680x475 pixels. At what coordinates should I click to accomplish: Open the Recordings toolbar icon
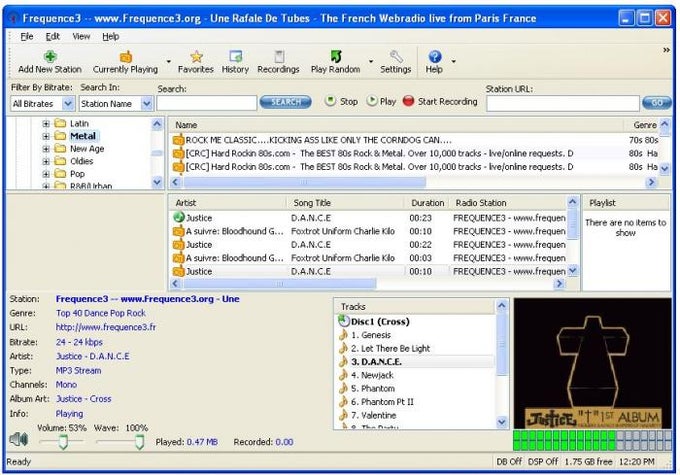coord(279,56)
